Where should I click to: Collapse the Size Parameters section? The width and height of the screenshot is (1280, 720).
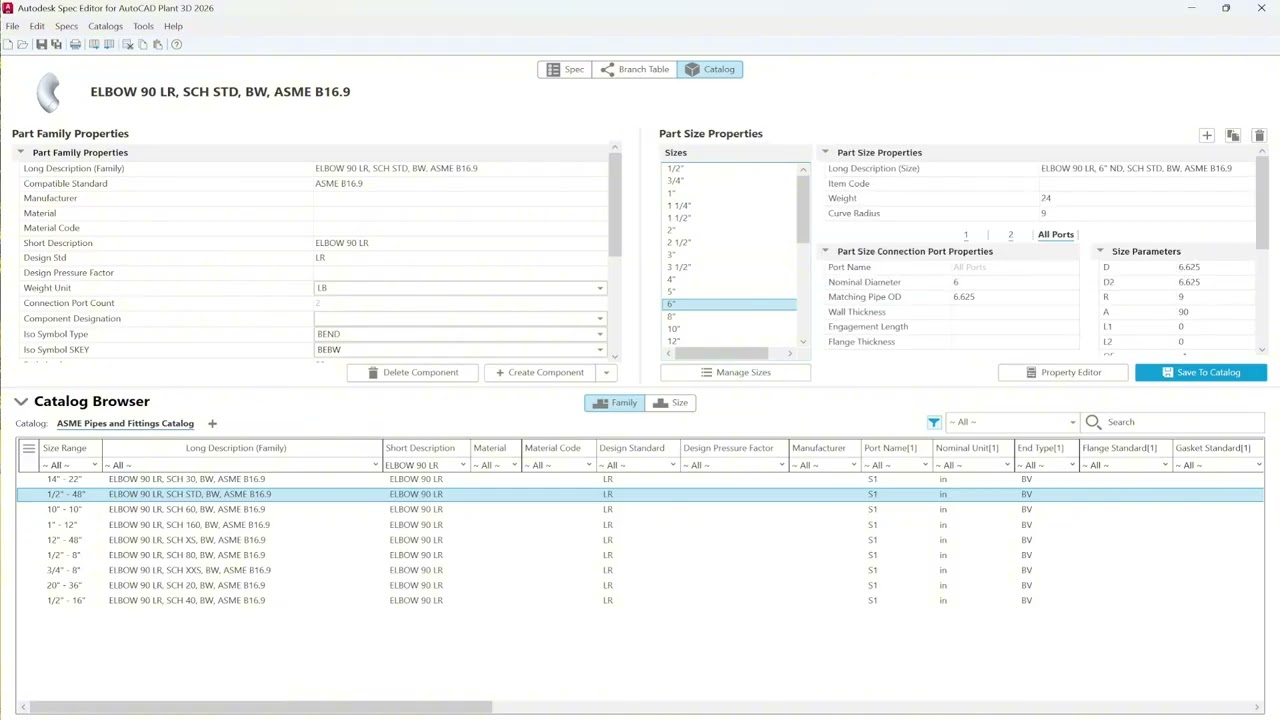pyautogui.click(x=1100, y=251)
